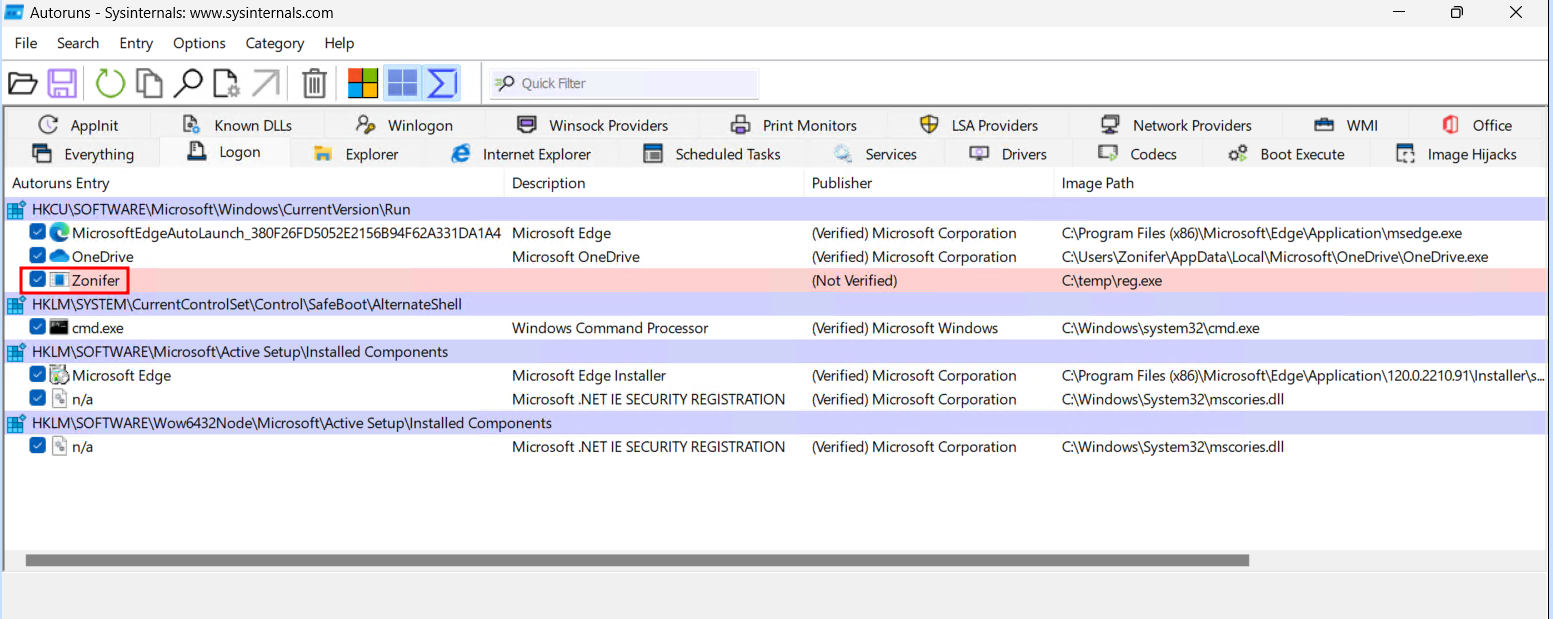The height and width of the screenshot is (619, 1553).
Task: Open Winlogon tab via its key icon
Action: click(x=366, y=125)
